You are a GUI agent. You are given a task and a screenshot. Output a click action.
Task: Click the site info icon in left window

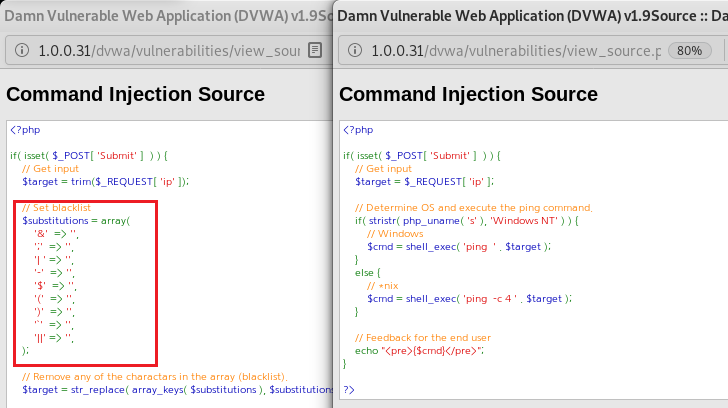coord(22,50)
